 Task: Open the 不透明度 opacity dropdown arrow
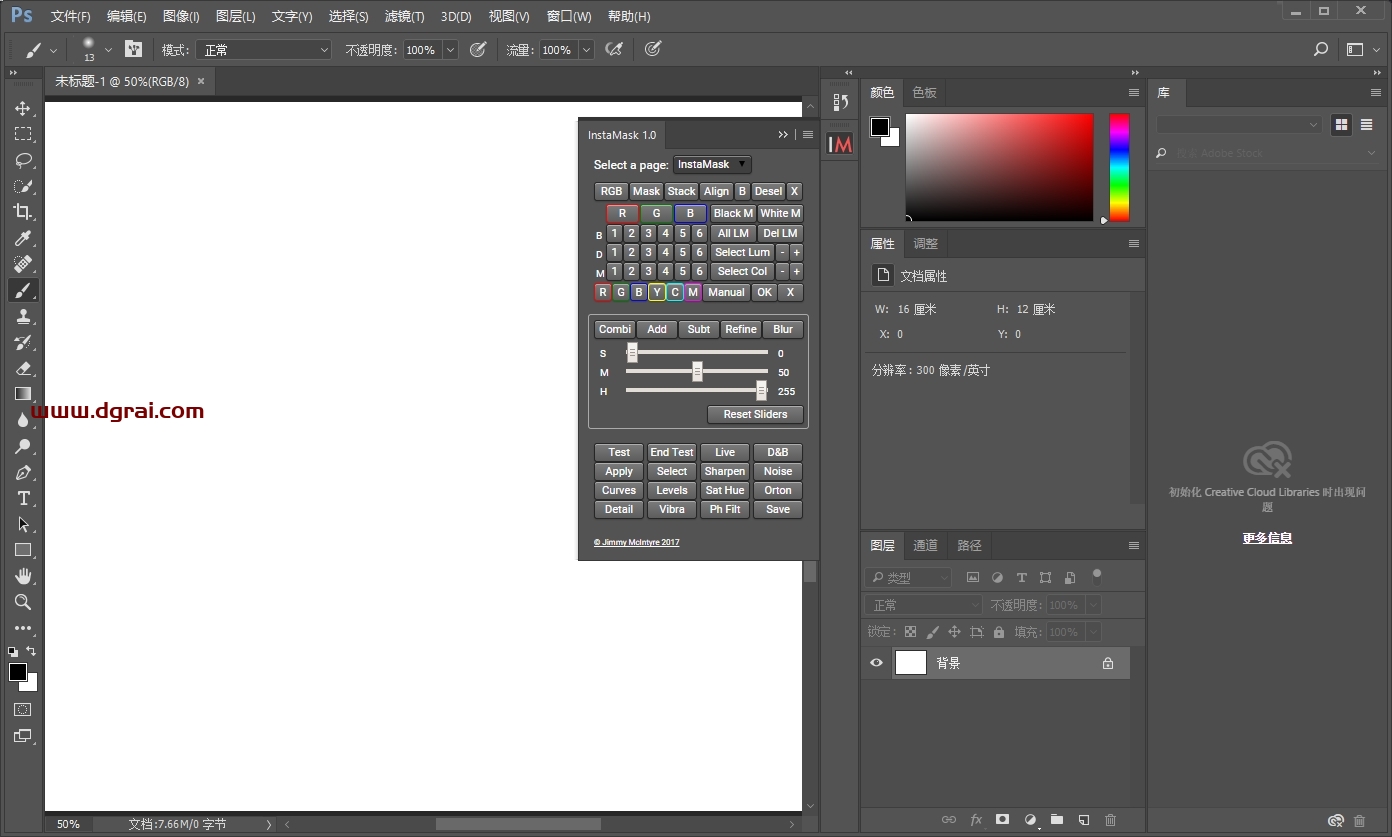[x=450, y=50]
